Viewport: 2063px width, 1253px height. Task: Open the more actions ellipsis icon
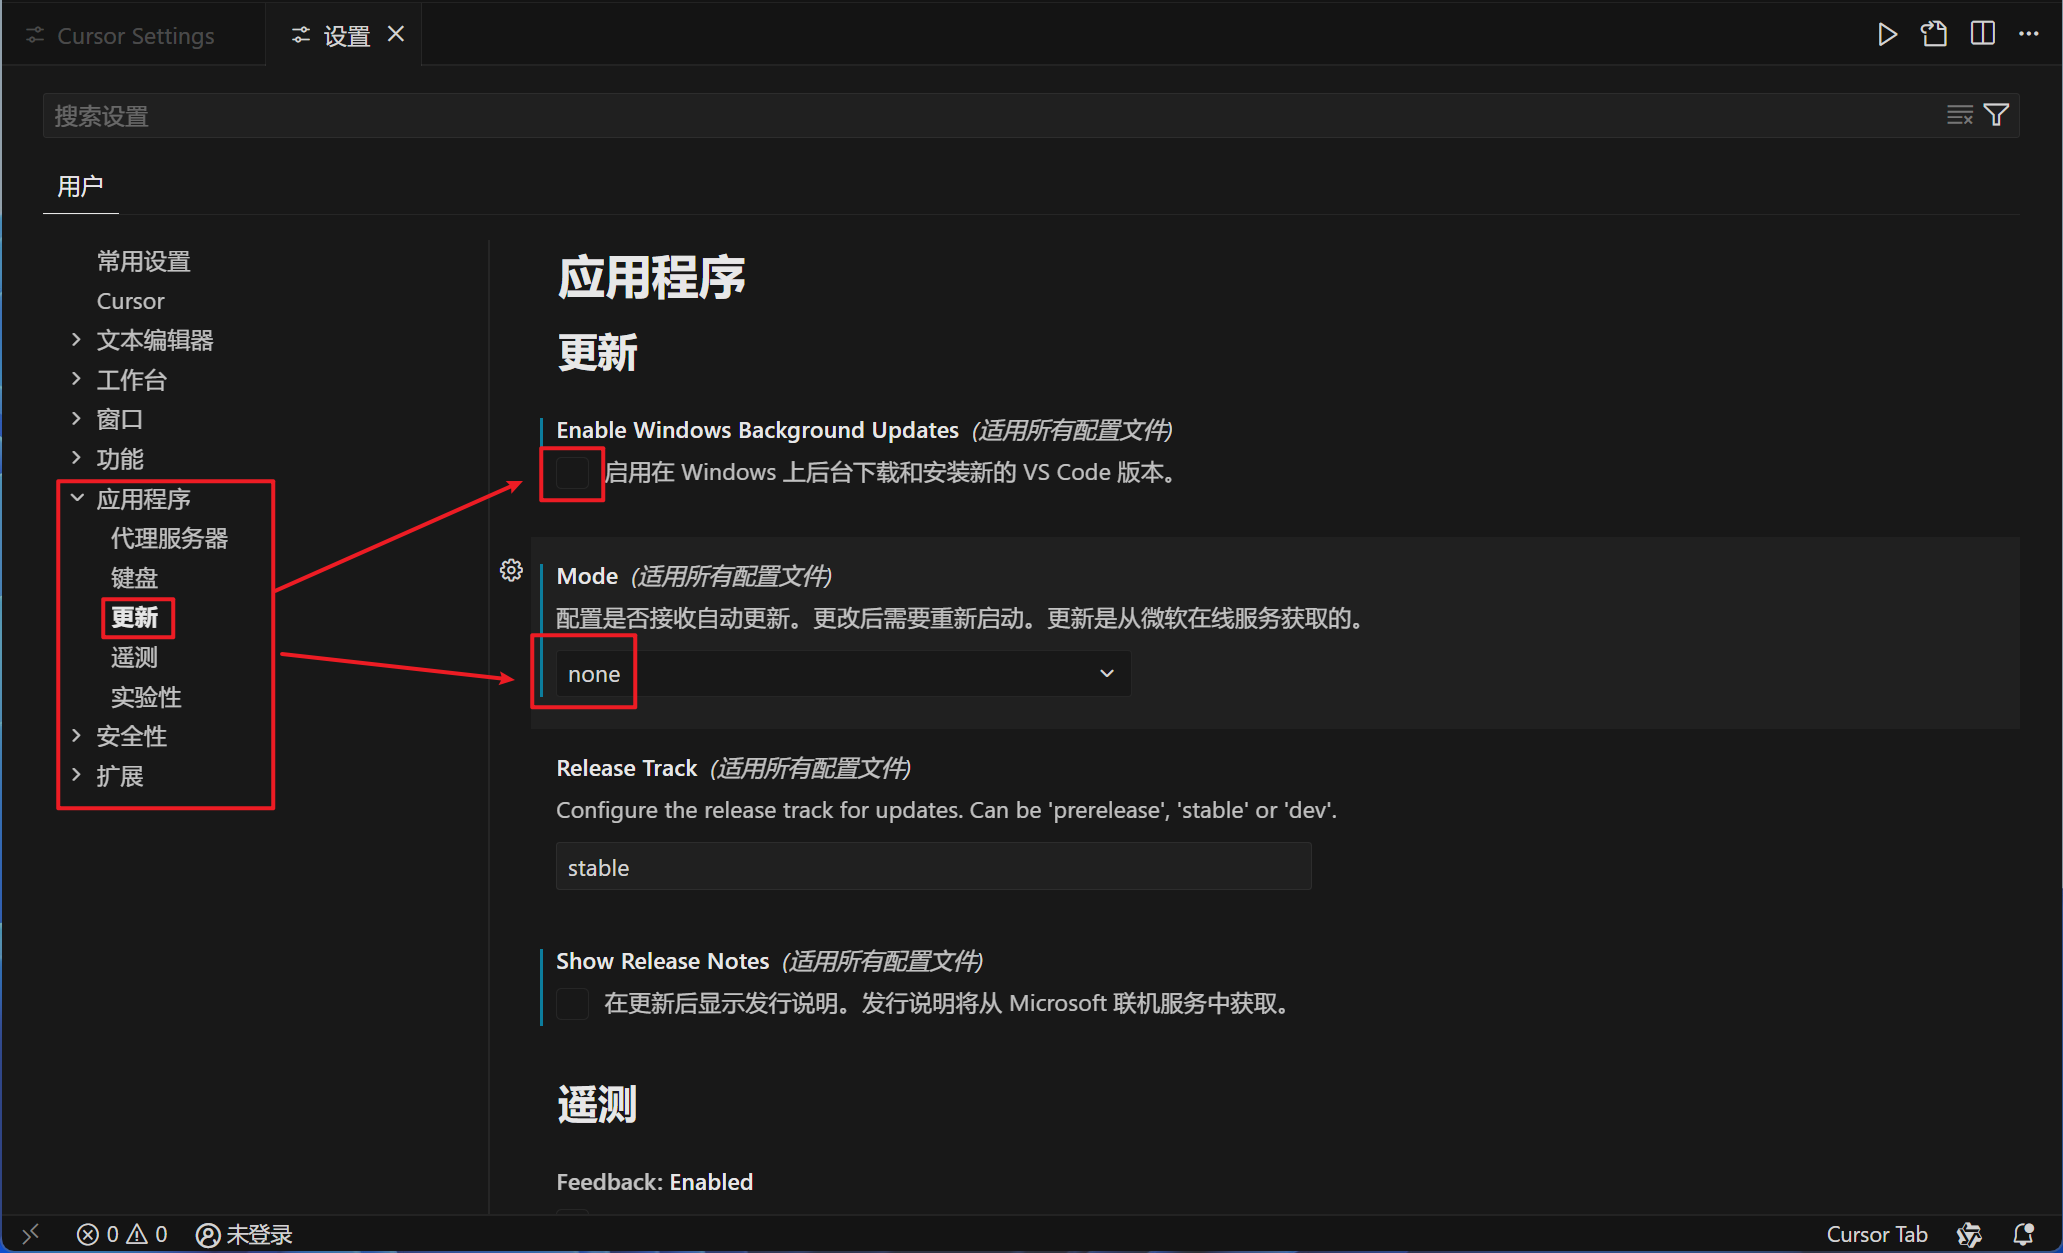(2030, 34)
